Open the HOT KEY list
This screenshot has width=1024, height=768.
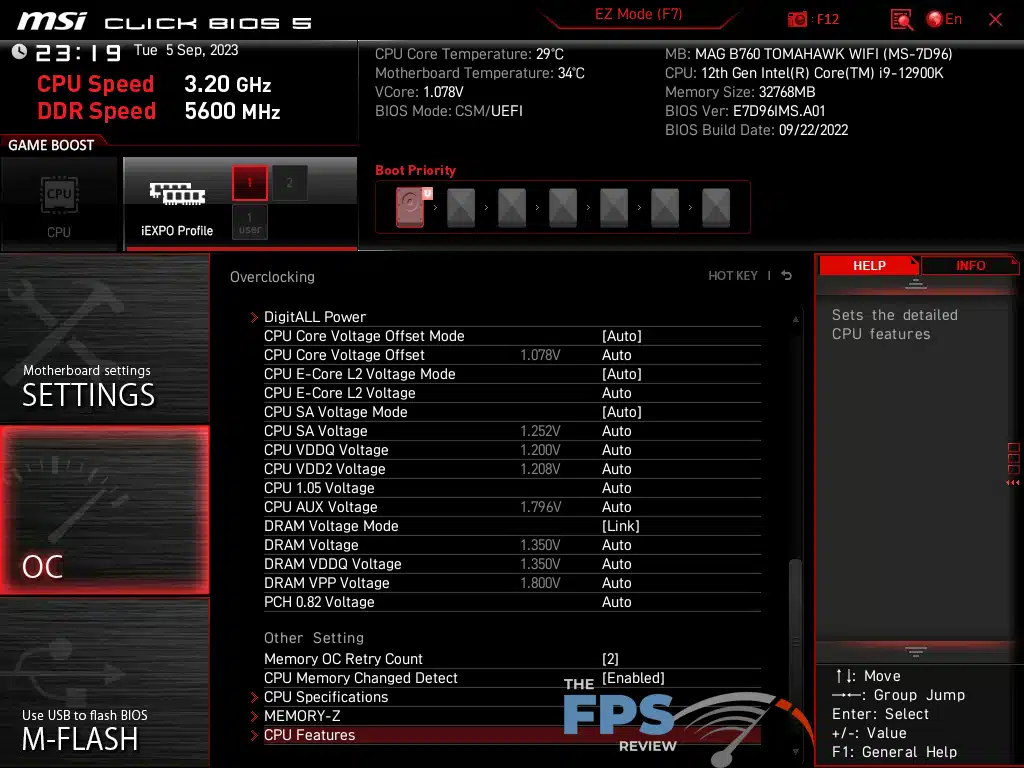(733, 276)
